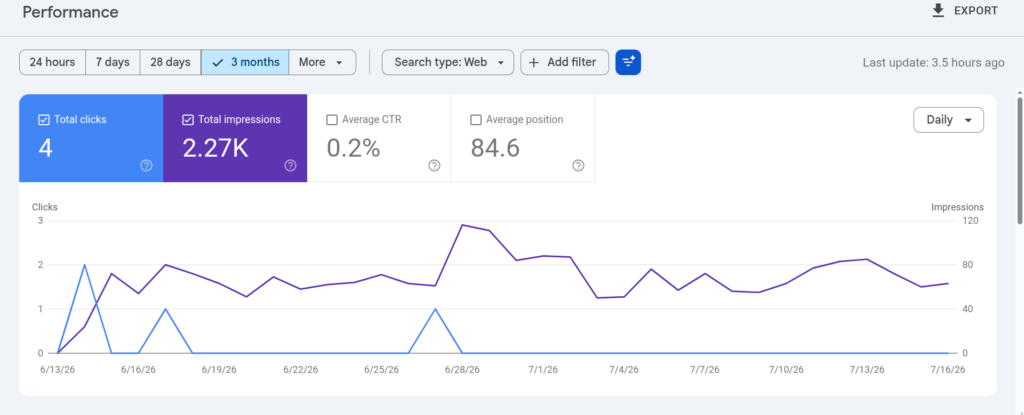Enable the Average CTR checkbox
Screen dimensions: 1024x415
point(332,120)
